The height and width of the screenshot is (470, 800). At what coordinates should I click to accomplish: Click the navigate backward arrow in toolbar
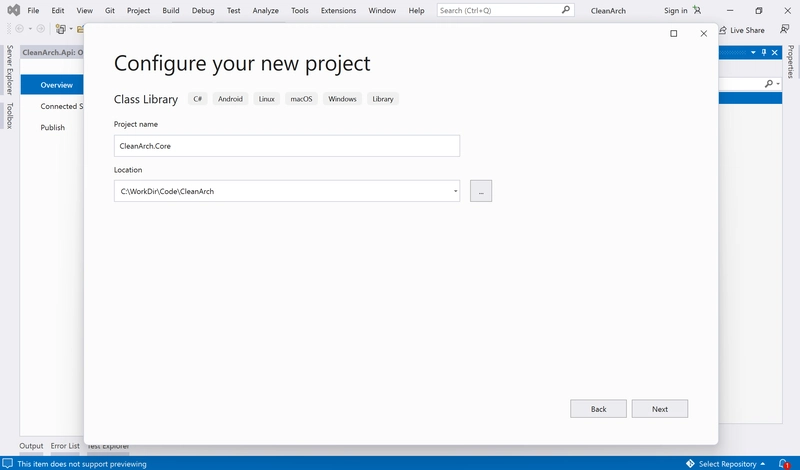[x=20, y=29]
